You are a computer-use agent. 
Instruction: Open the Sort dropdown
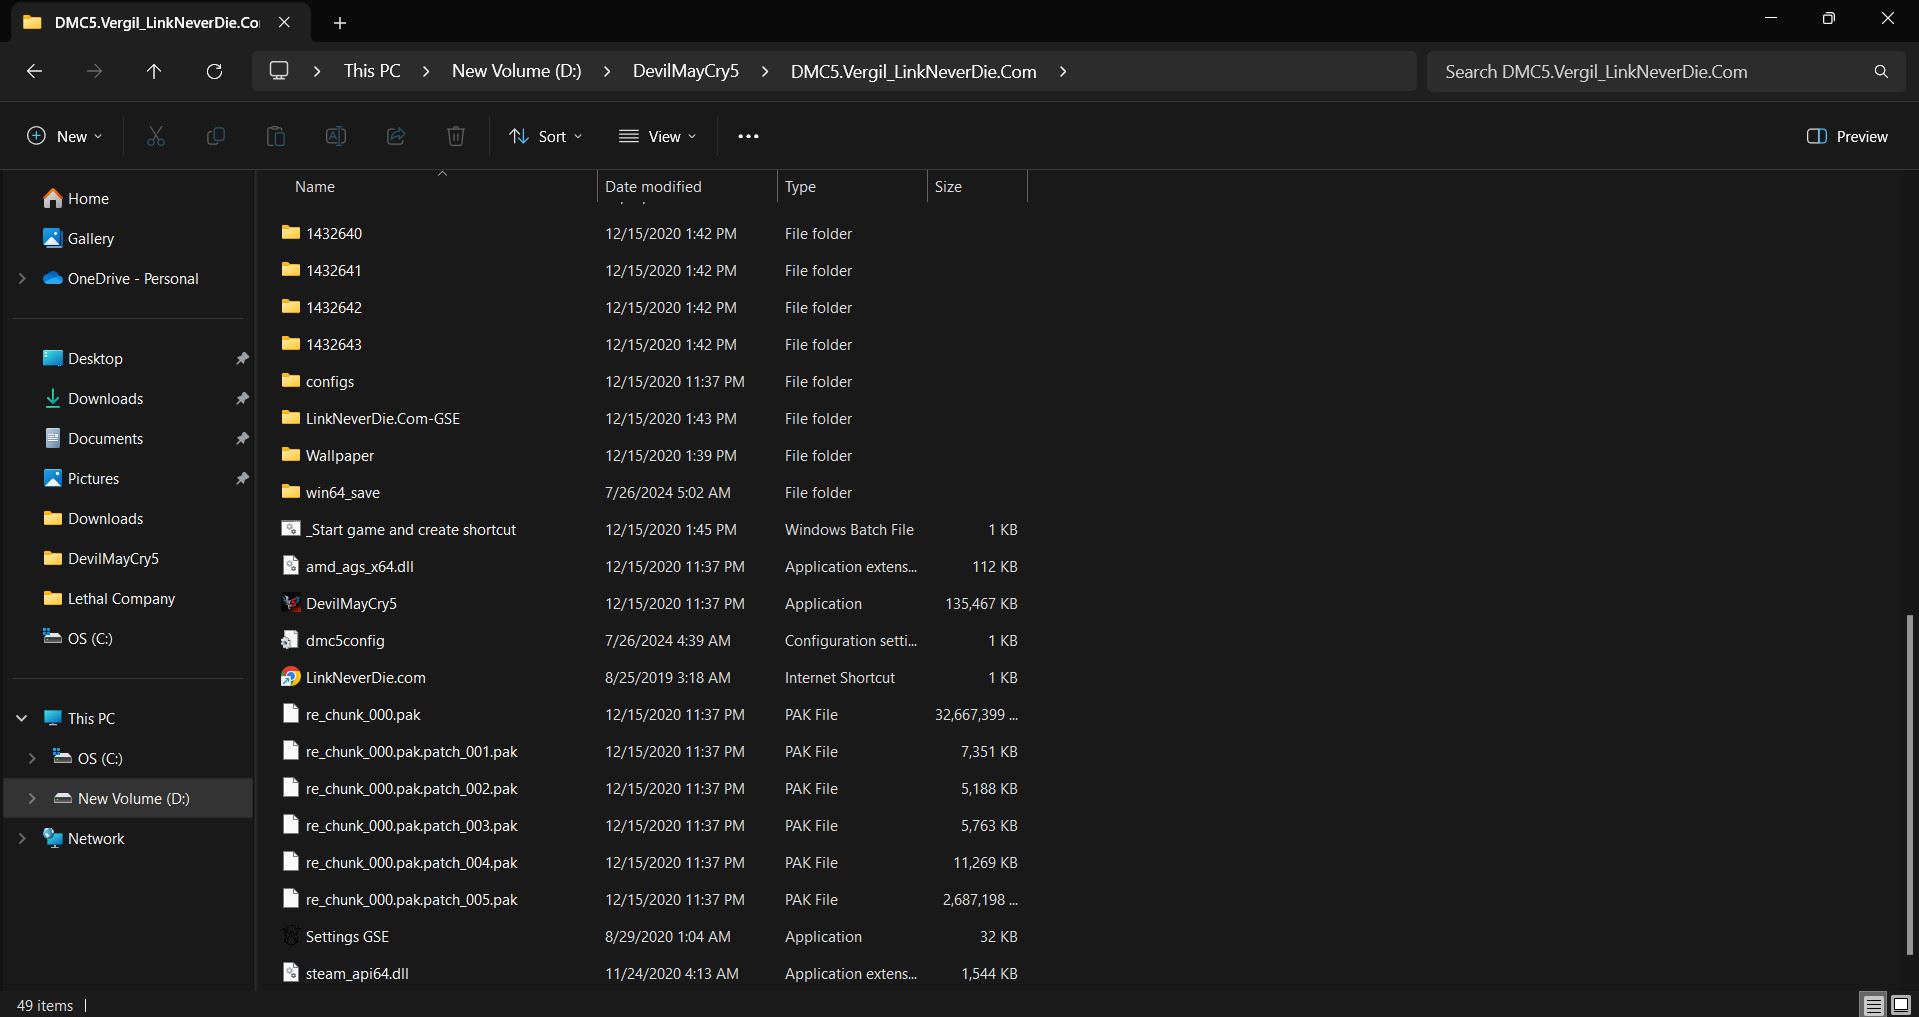pos(545,136)
